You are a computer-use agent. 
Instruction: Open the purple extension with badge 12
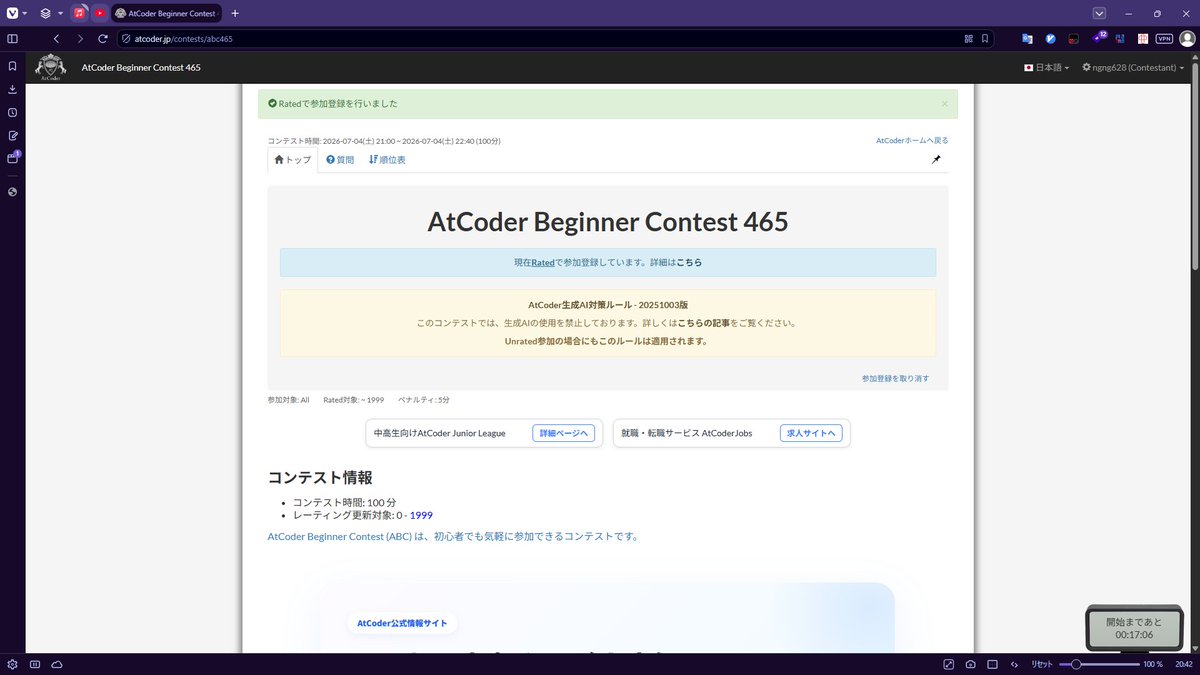coord(1098,38)
